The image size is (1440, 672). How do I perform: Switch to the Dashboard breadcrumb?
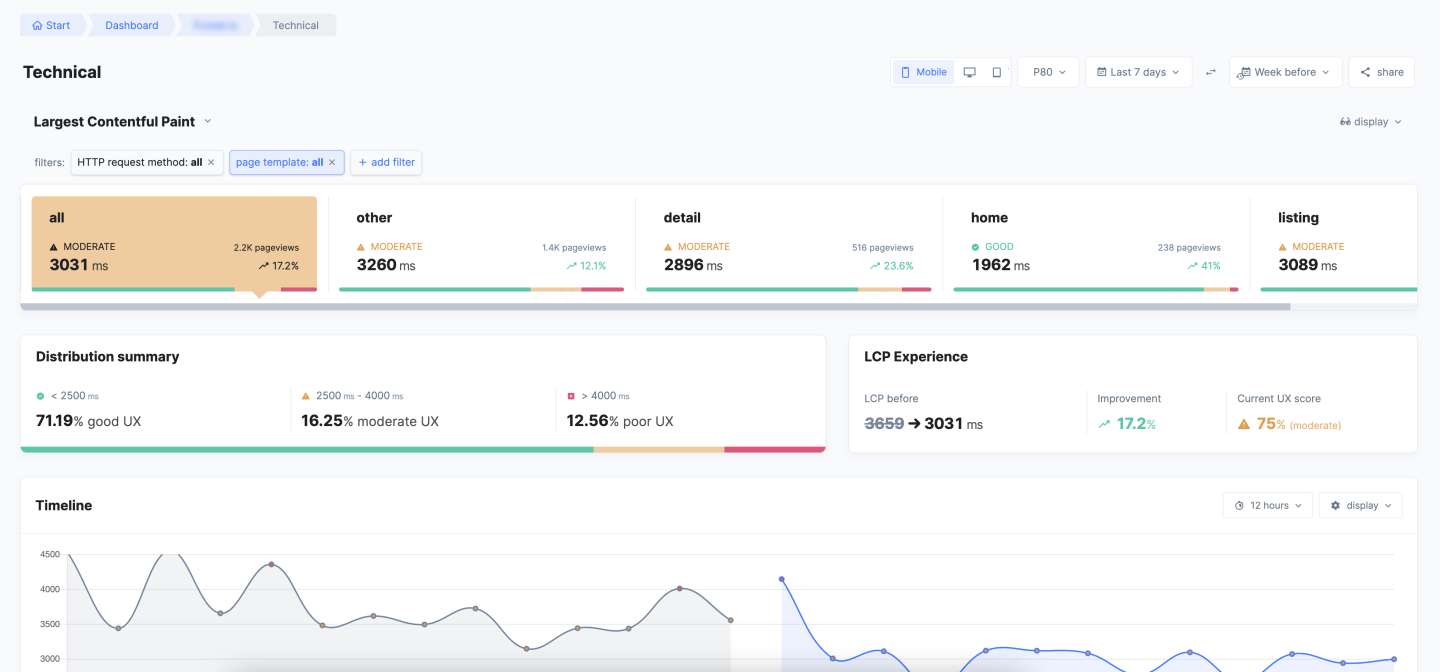(131, 24)
